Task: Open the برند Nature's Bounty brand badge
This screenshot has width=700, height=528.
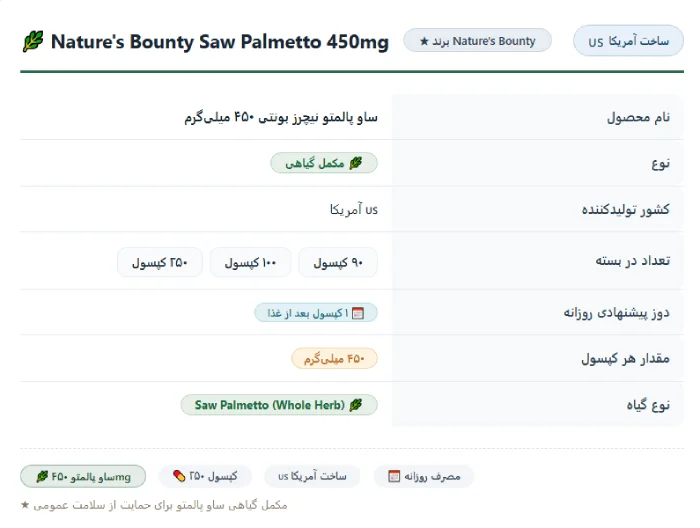Action: click(x=477, y=41)
